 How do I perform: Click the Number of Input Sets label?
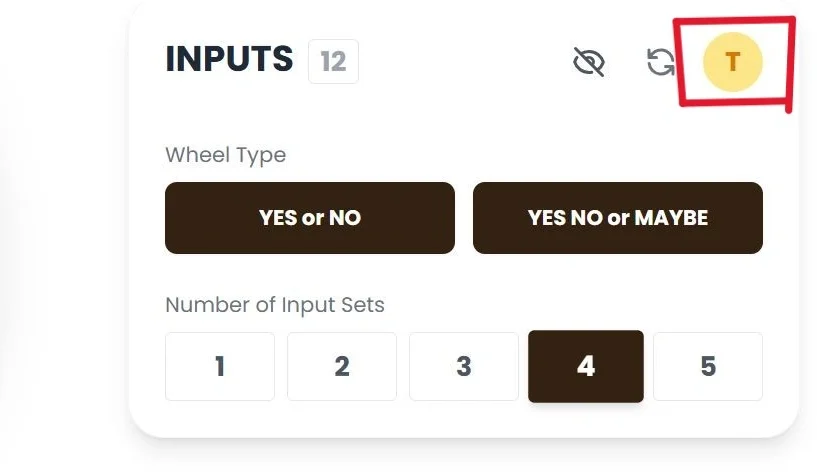274,305
